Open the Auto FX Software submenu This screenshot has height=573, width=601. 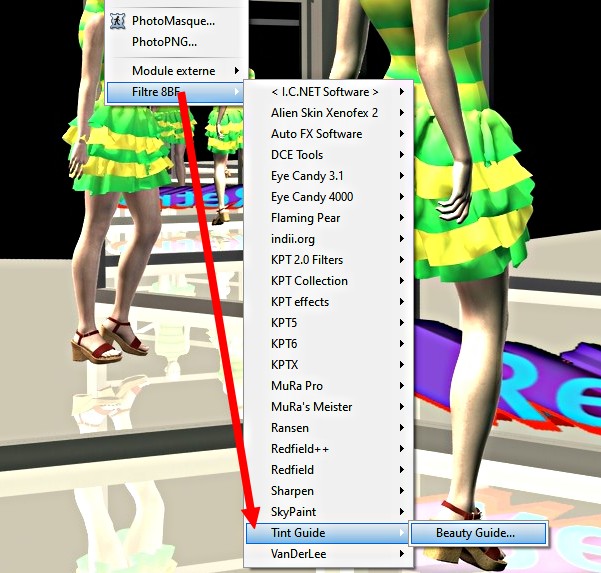328,134
